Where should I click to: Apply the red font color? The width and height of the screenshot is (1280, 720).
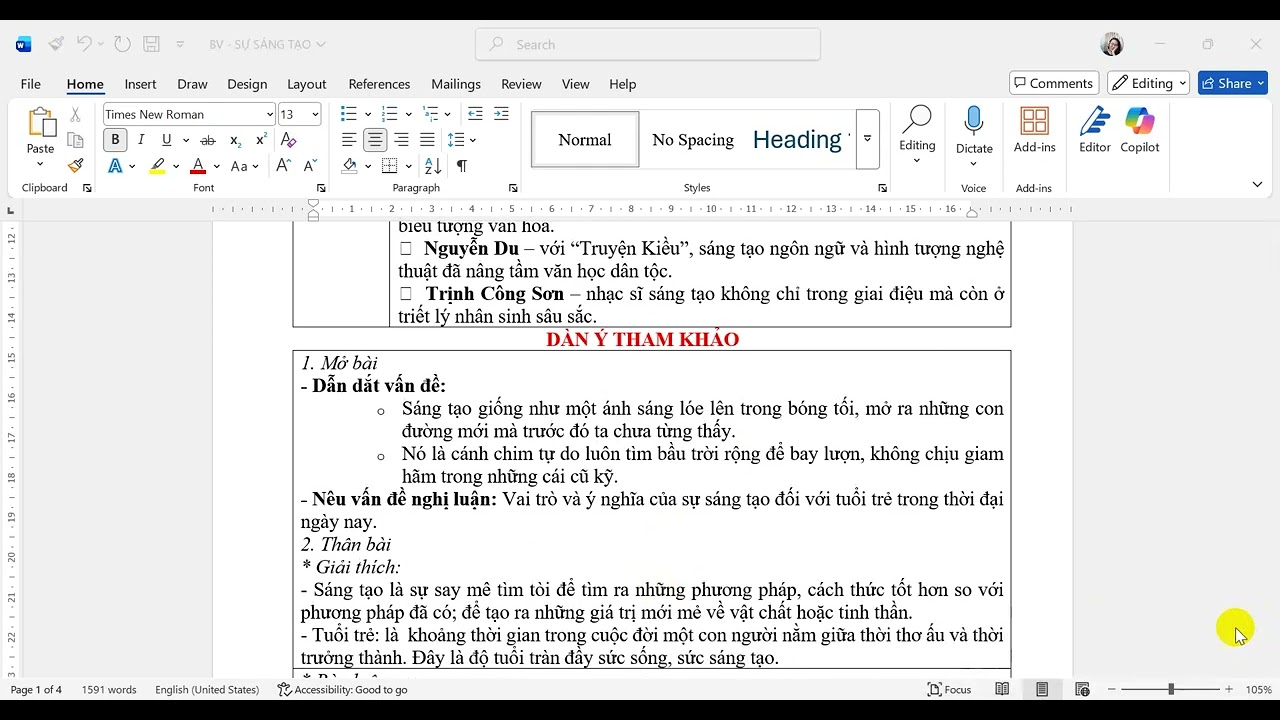[198, 166]
